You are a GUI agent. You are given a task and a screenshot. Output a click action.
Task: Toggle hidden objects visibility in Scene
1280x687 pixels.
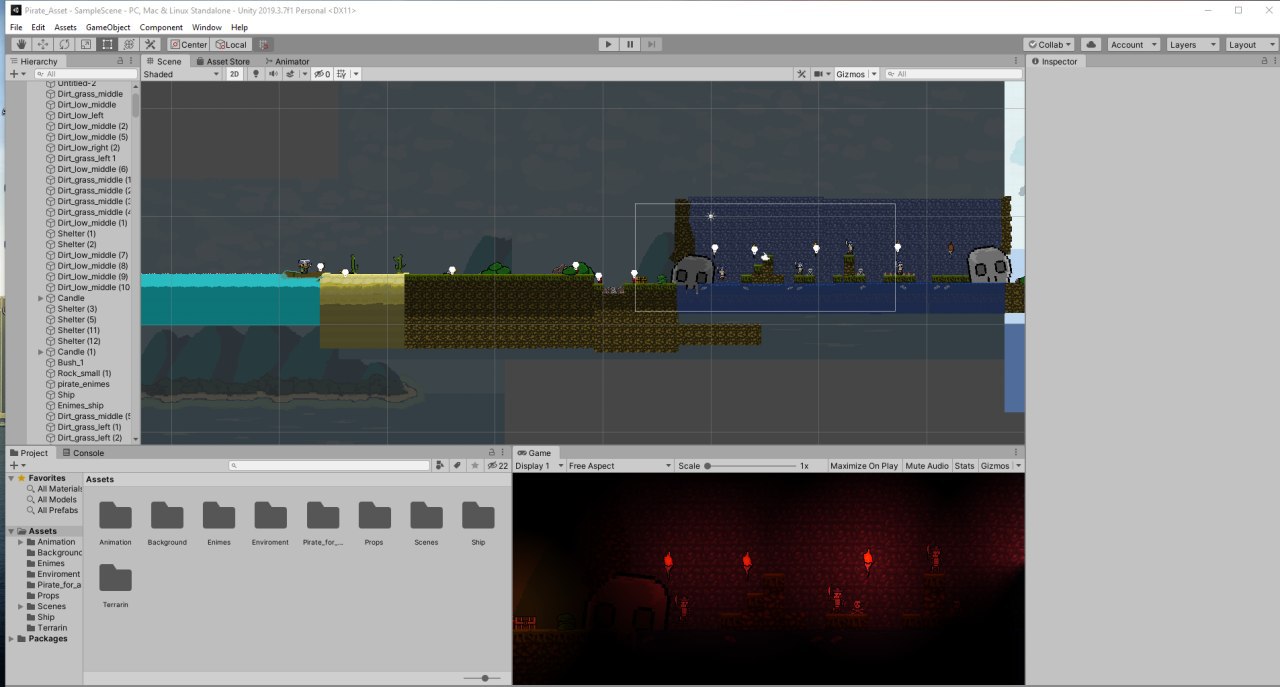(x=321, y=74)
